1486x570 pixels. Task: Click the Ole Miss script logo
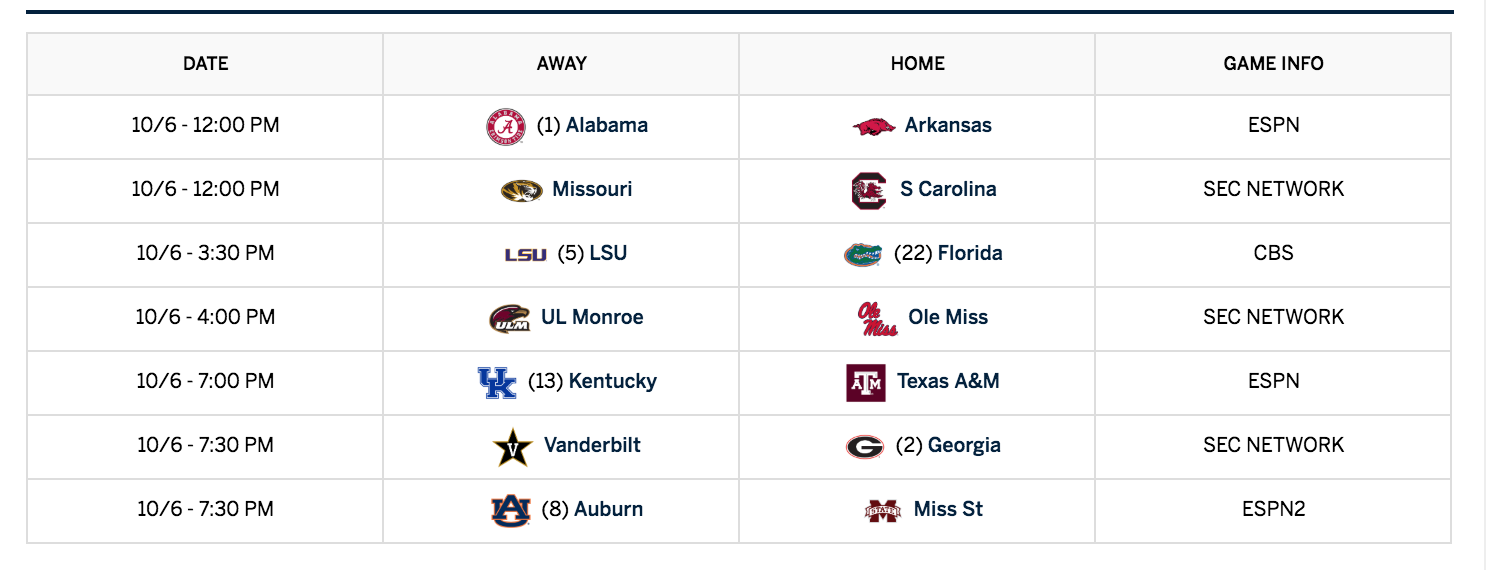(x=877, y=319)
